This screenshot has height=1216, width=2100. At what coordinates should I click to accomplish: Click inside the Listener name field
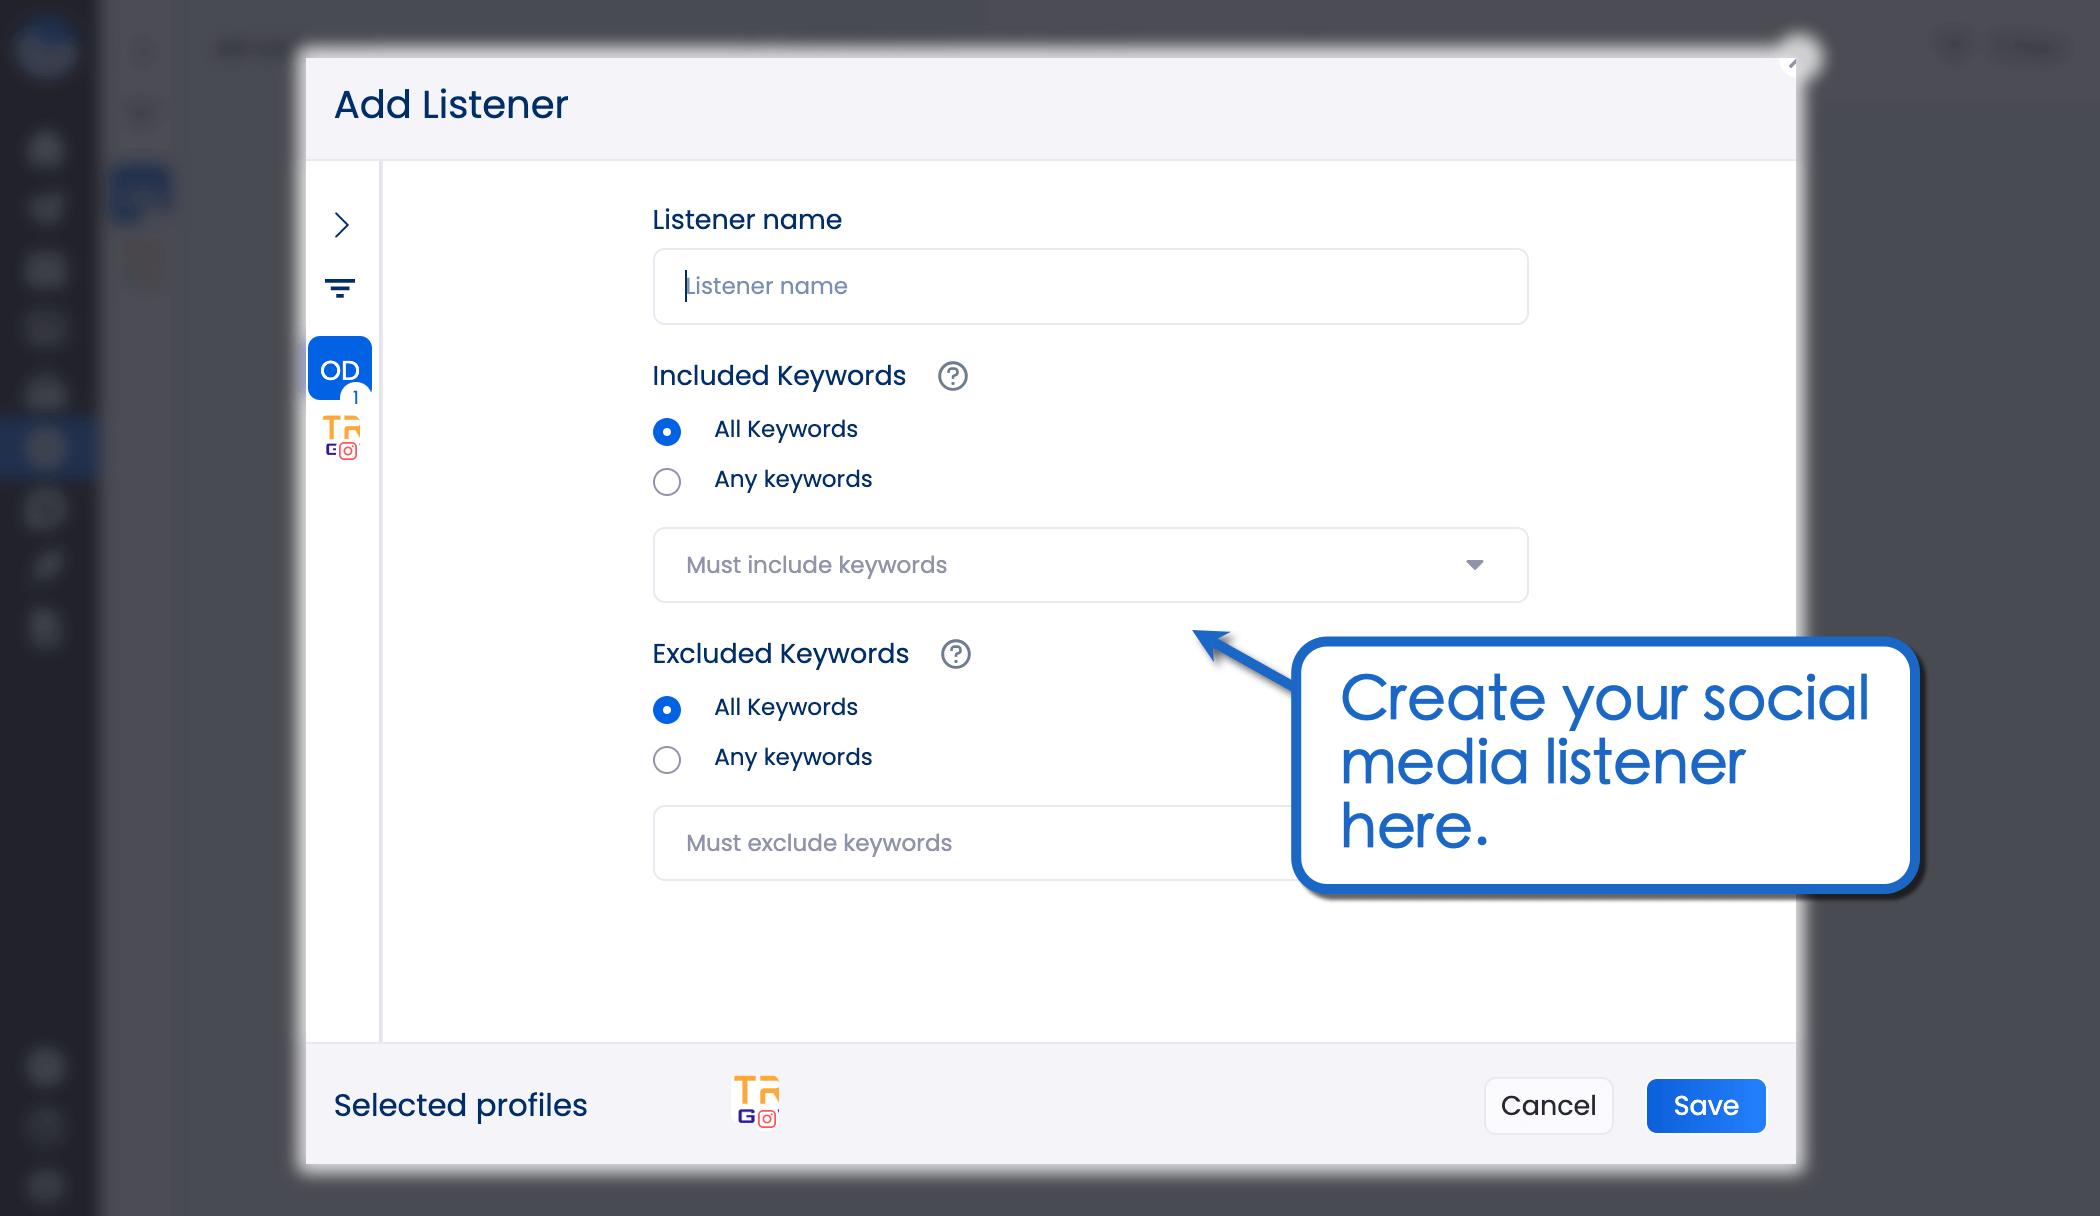(x=1089, y=286)
